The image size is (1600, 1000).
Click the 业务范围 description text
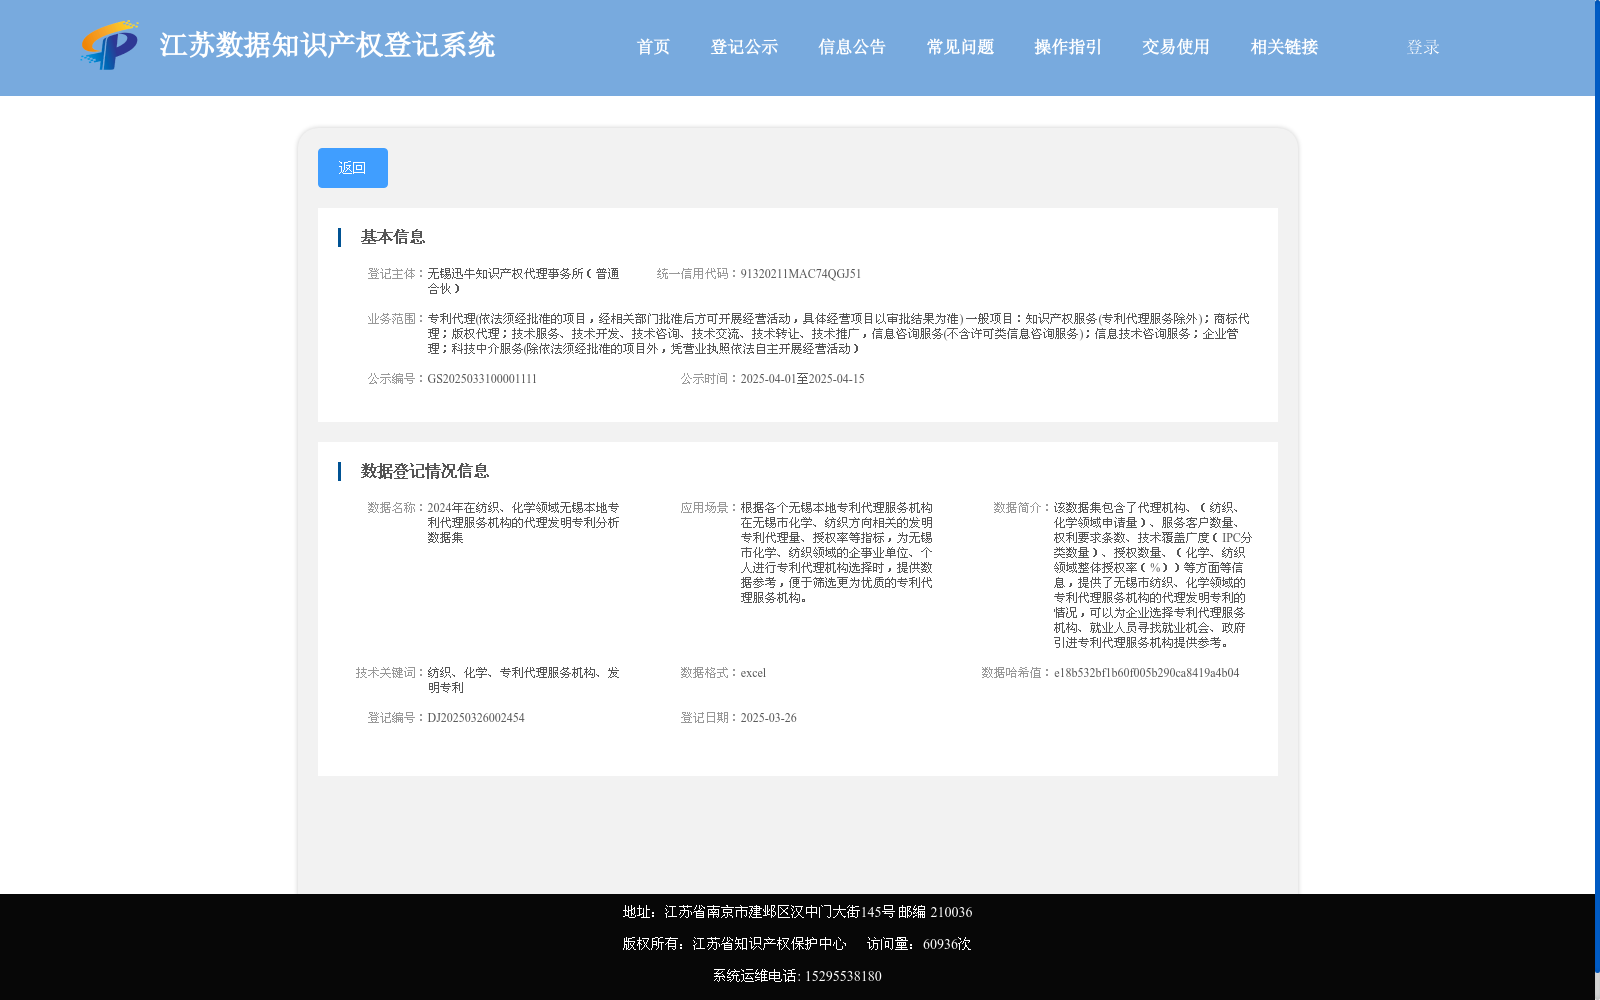[x=838, y=334]
